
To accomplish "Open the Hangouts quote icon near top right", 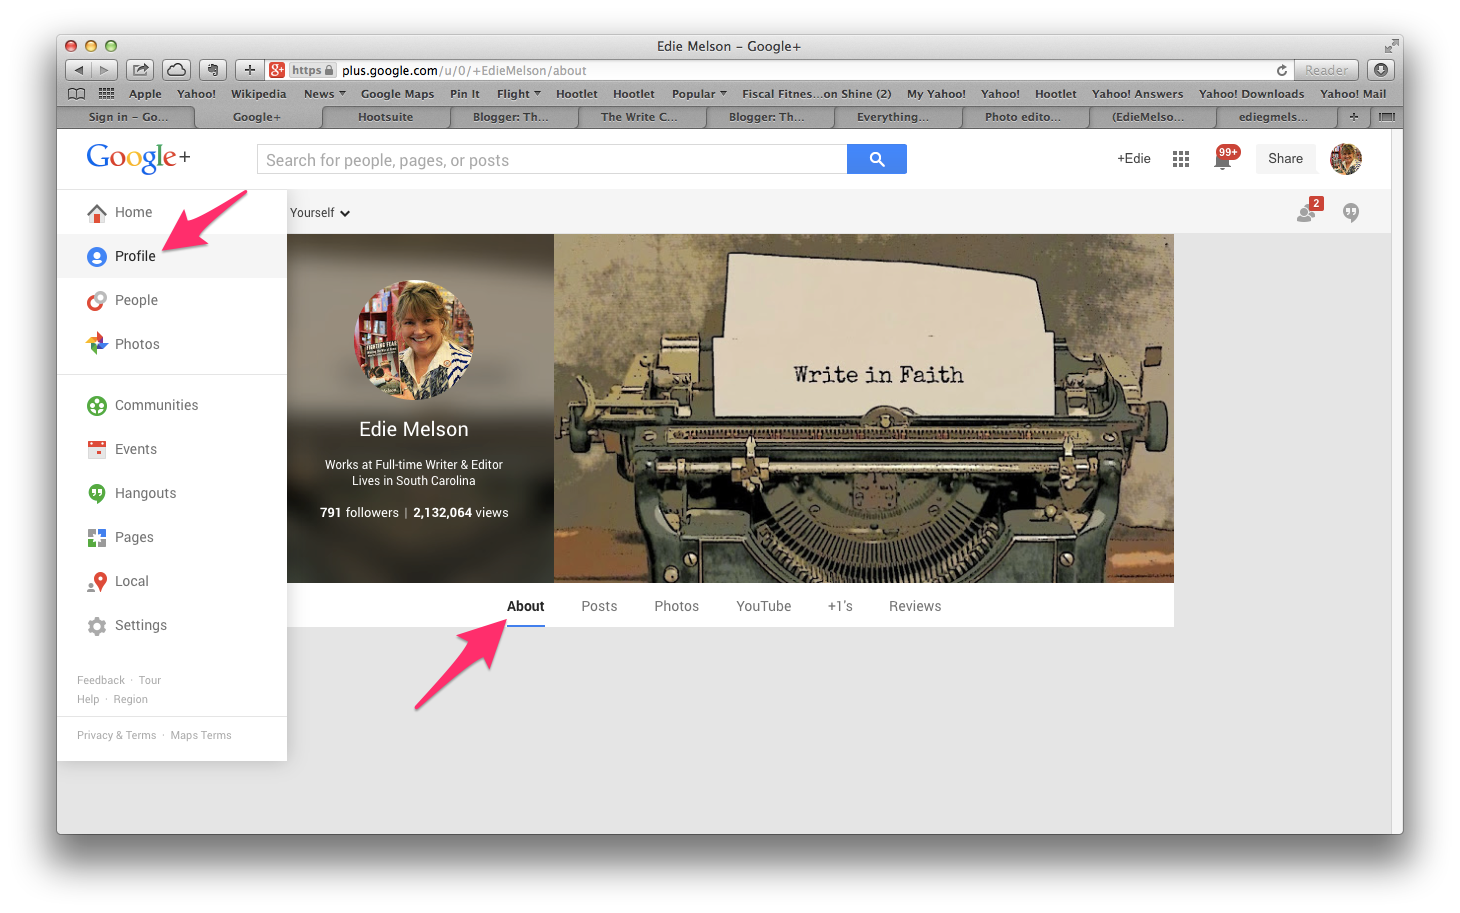I will (1351, 213).
